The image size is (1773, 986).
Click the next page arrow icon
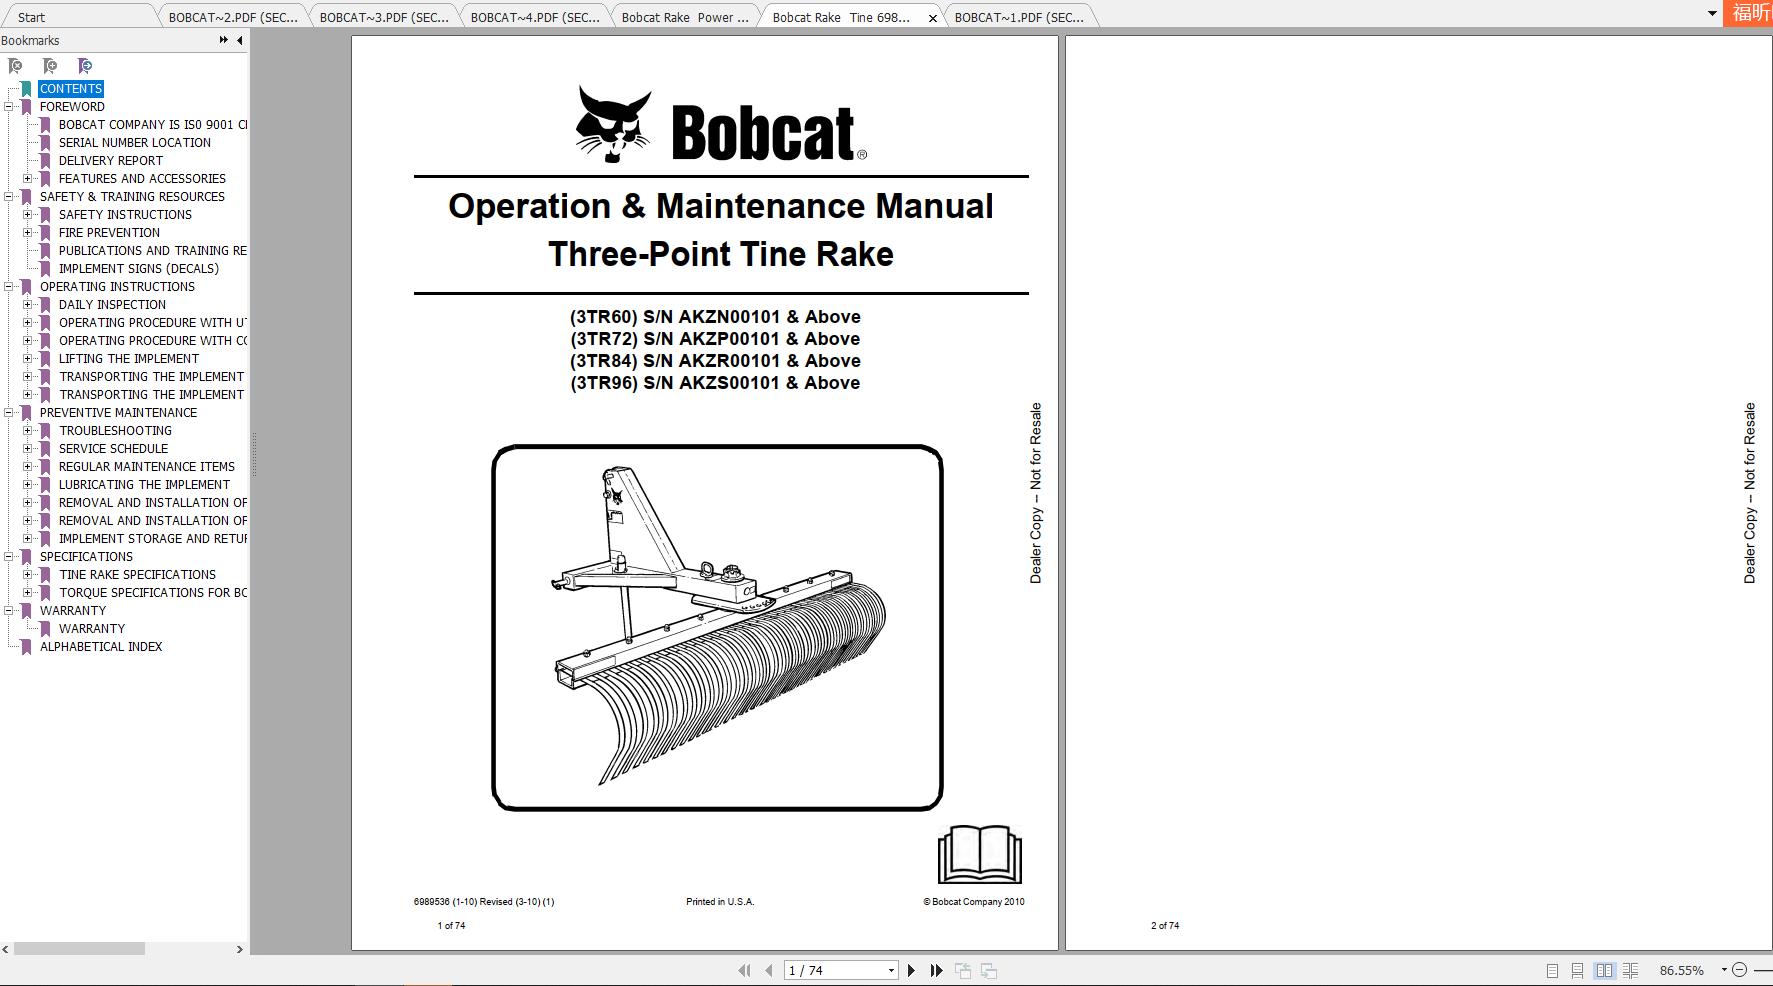tap(911, 970)
